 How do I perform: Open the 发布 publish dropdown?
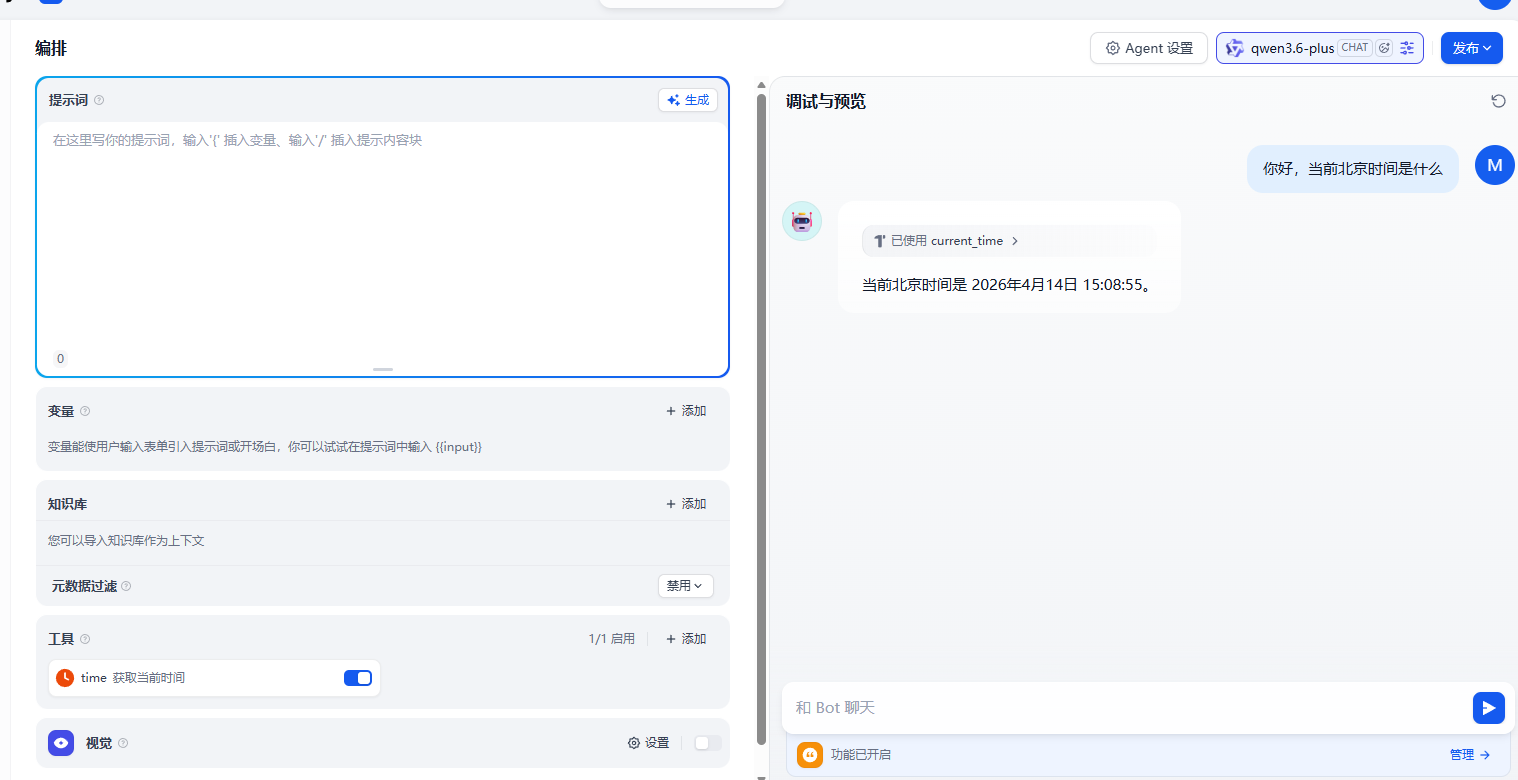(1471, 48)
